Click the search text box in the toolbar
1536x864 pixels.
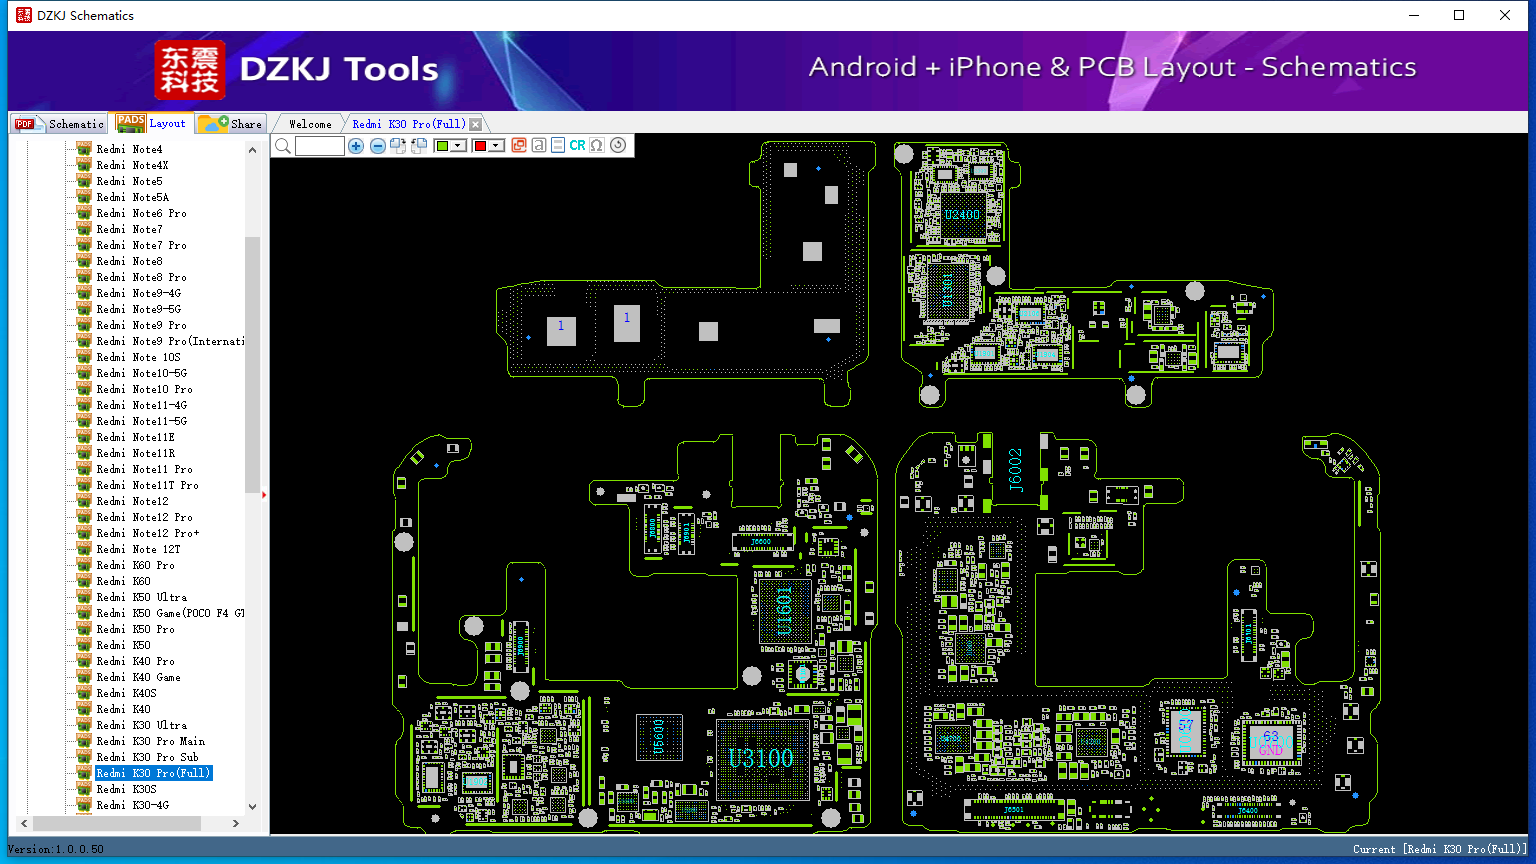click(320, 146)
